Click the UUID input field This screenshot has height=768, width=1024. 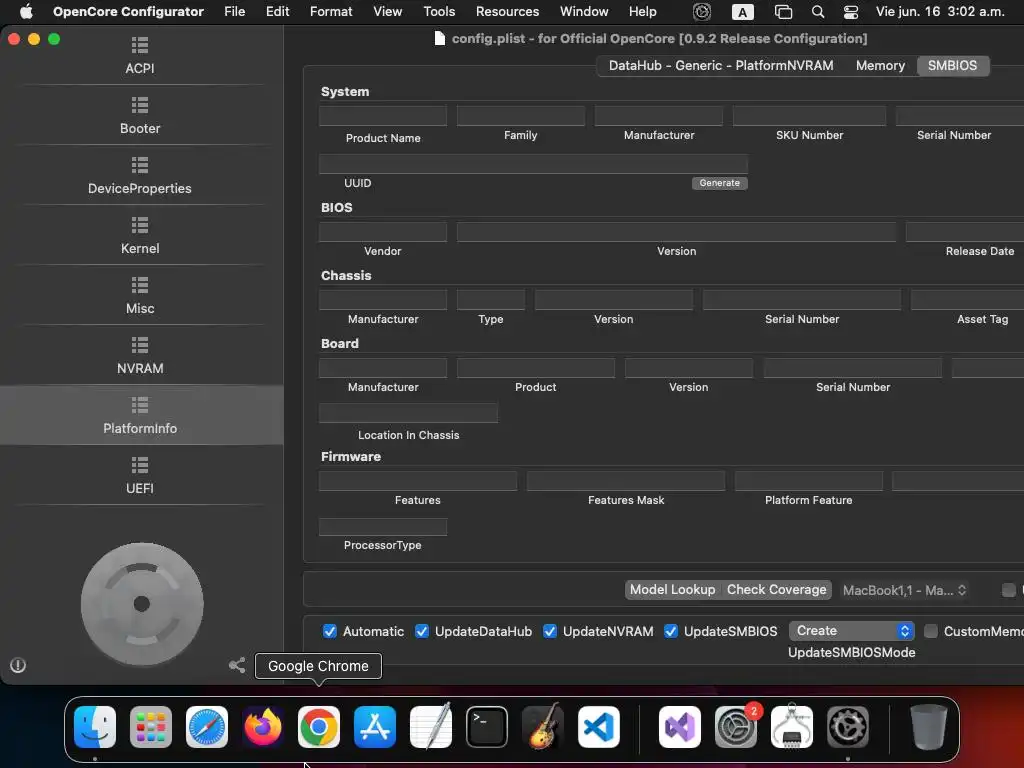pos(534,164)
